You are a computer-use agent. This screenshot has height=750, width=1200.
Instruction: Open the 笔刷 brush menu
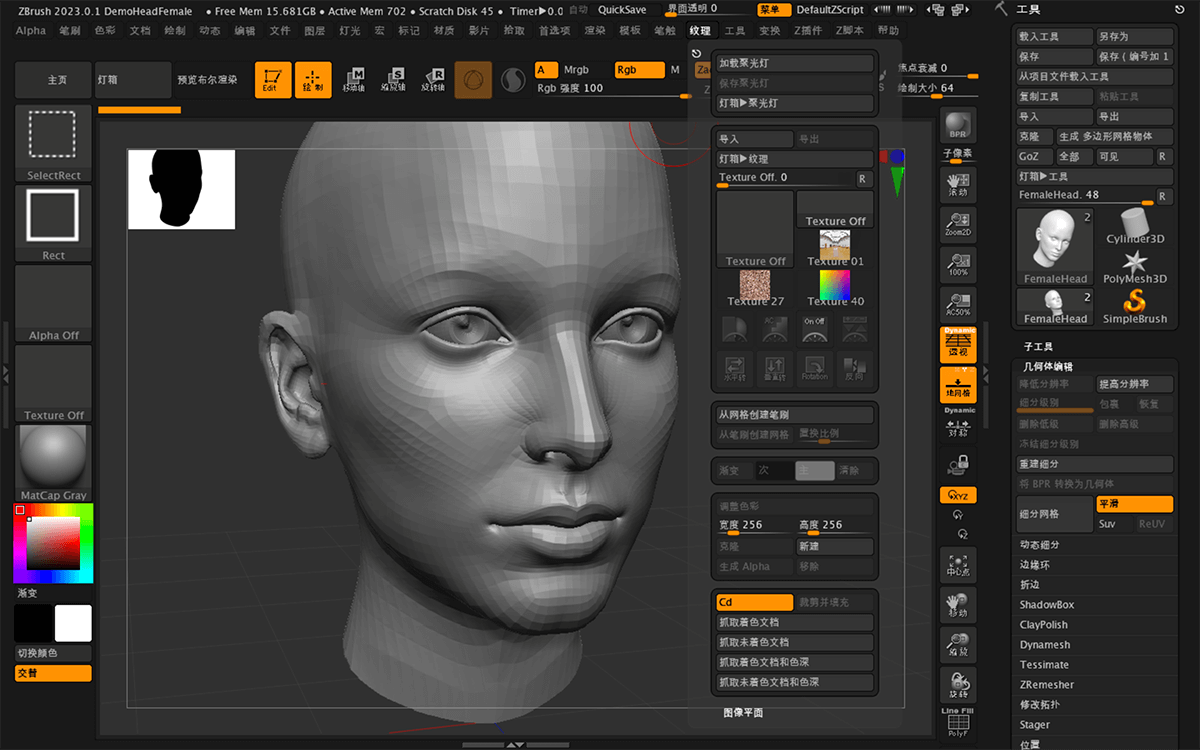coord(70,31)
